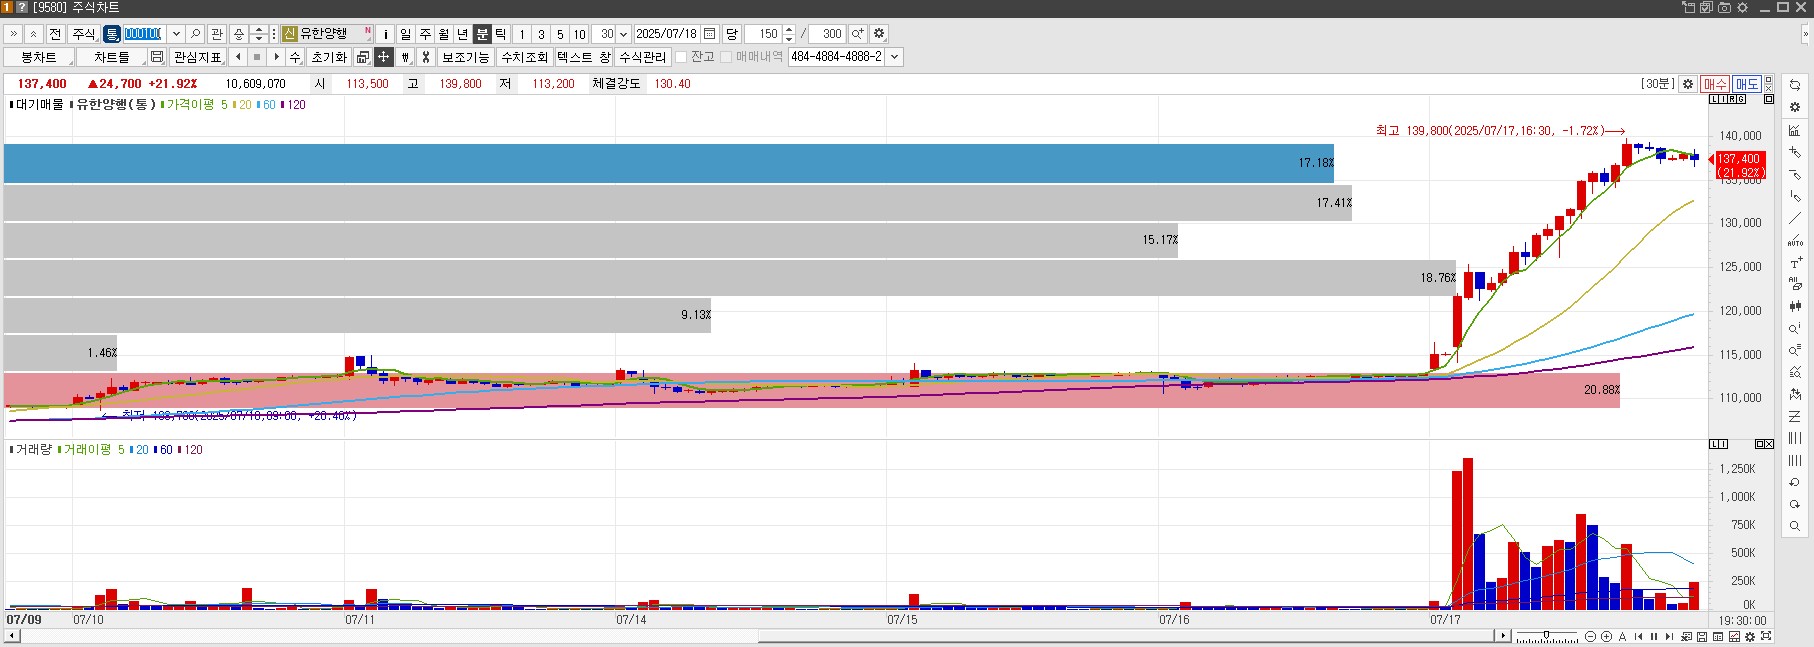Image resolution: width=1814 pixels, height=647 pixels.
Task: Collapse toolbar with double up-arrow
Action: 33,34
